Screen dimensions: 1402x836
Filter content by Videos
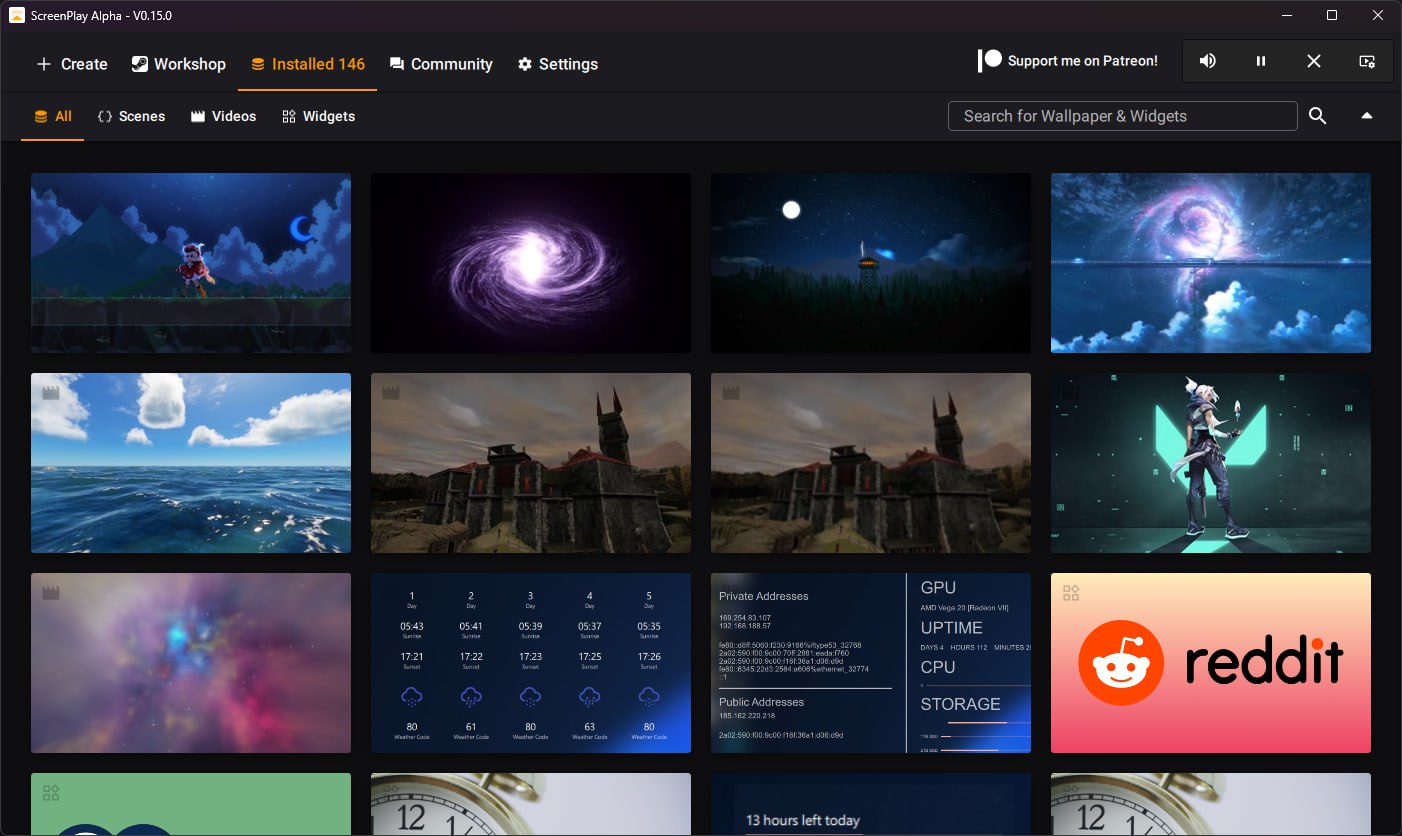click(x=224, y=116)
